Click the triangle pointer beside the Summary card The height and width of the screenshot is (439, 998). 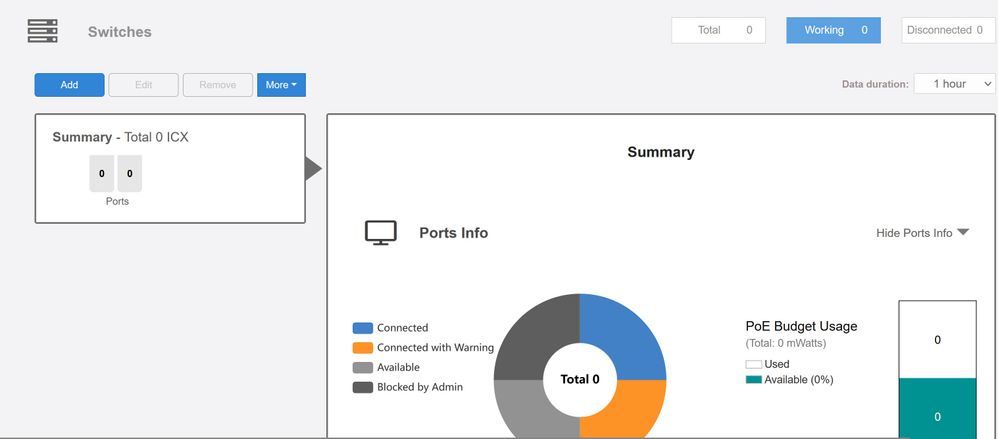pyautogui.click(x=313, y=169)
